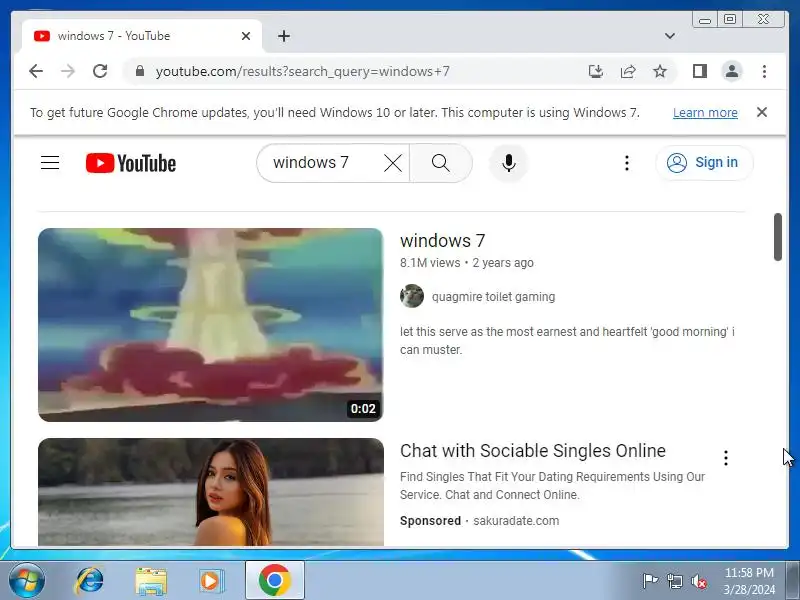Open the ad options three-dot menu
Screen dimensions: 800x600
pyautogui.click(x=726, y=458)
